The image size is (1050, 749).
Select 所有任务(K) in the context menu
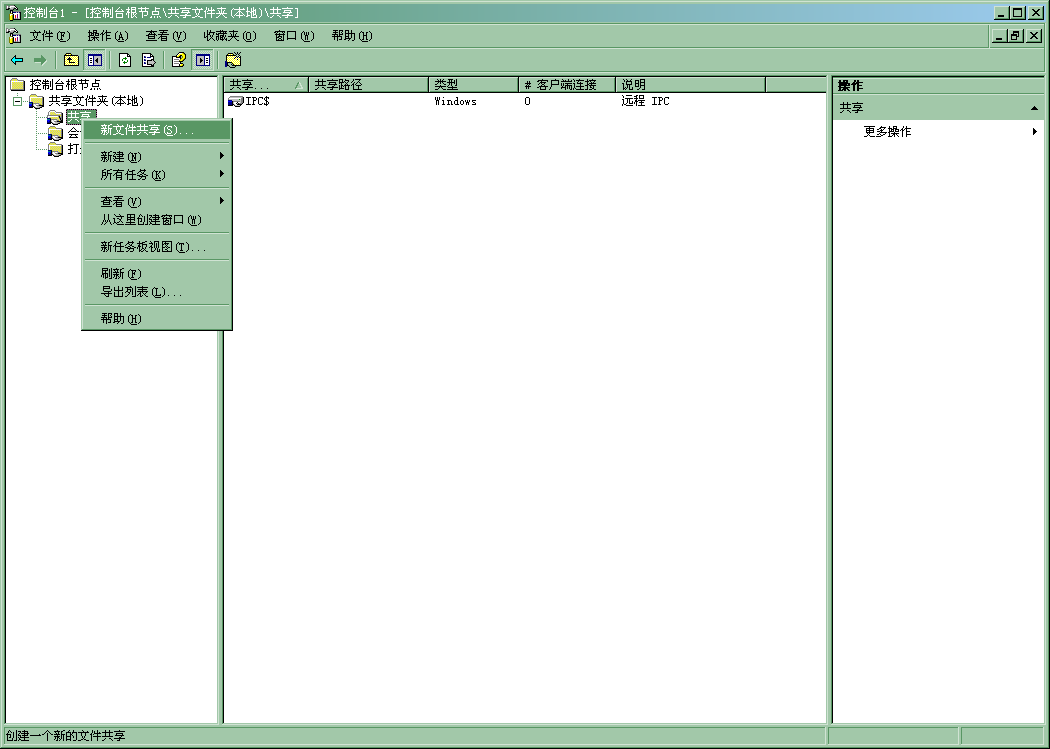(x=157, y=175)
